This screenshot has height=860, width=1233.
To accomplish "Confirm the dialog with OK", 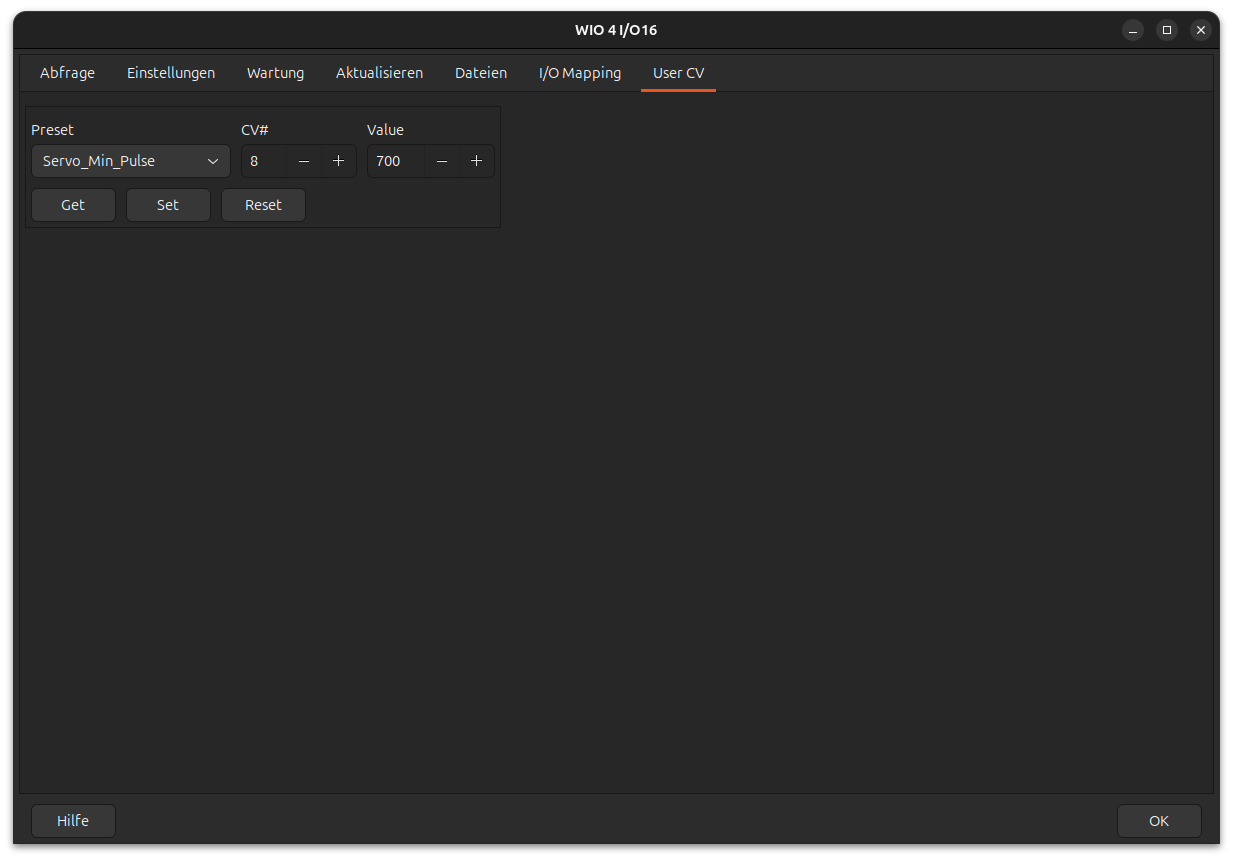I will point(1159,821).
